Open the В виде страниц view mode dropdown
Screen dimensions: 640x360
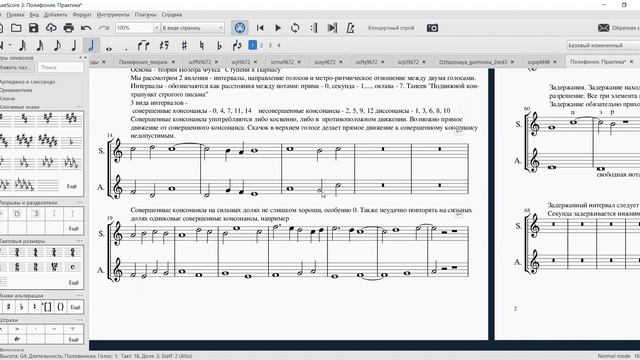pos(193,28)
